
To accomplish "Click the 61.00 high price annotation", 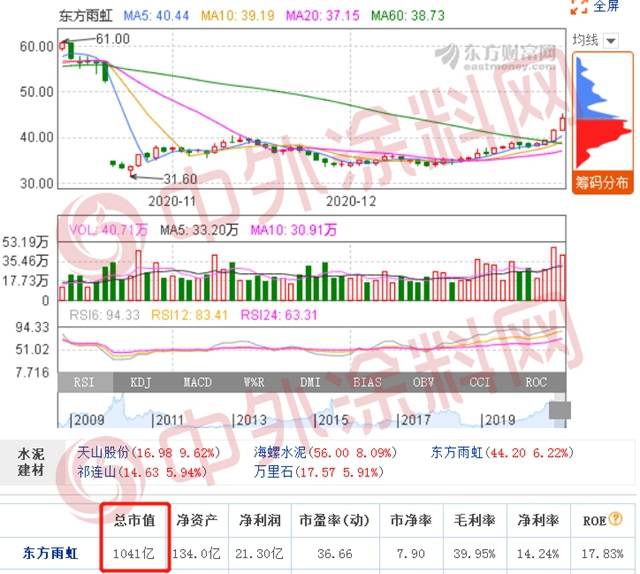I will tap(113, 39).
